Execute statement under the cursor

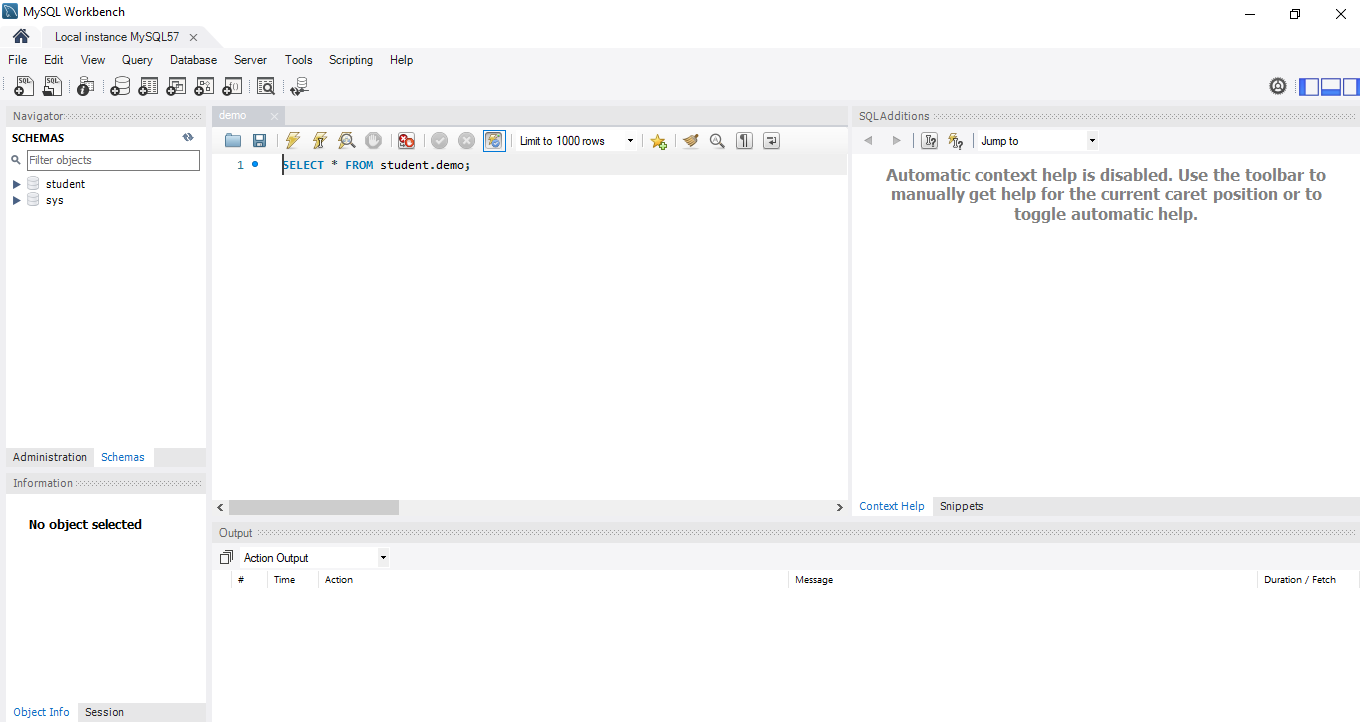coord(320,141)
